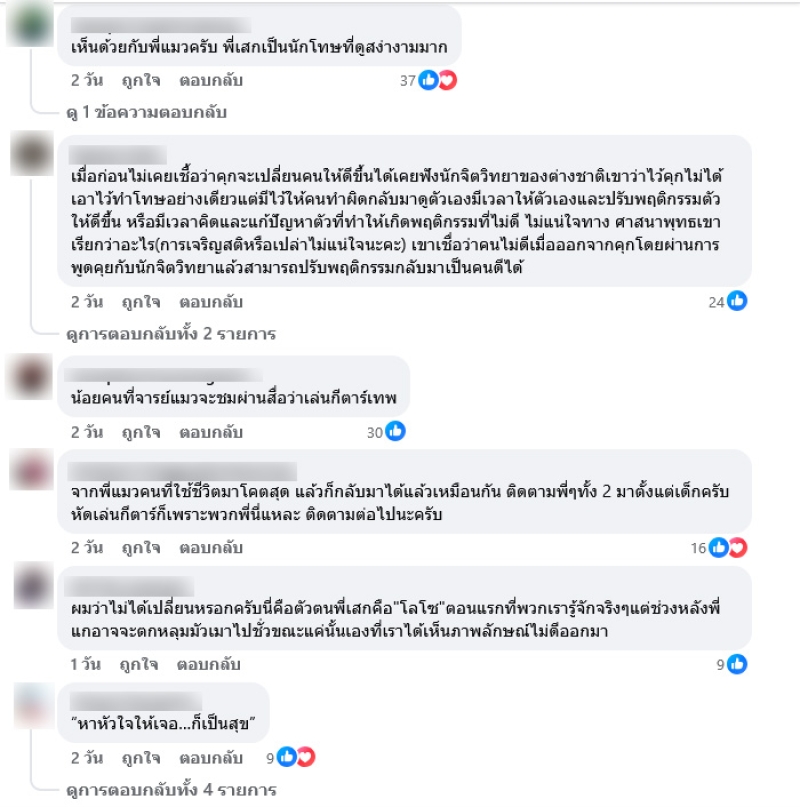The height and width of the screenshot is (807, 800).
Task: Open reactions on the "หาหัวใจให้เจอ" comment
Action: click(x=291, y=758)
